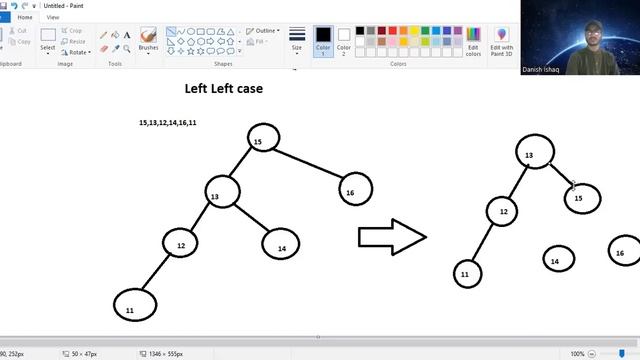The width and height of the screenshot is (640, 360).
Task: Click the Brushes icon
Action: coord(148,35)
